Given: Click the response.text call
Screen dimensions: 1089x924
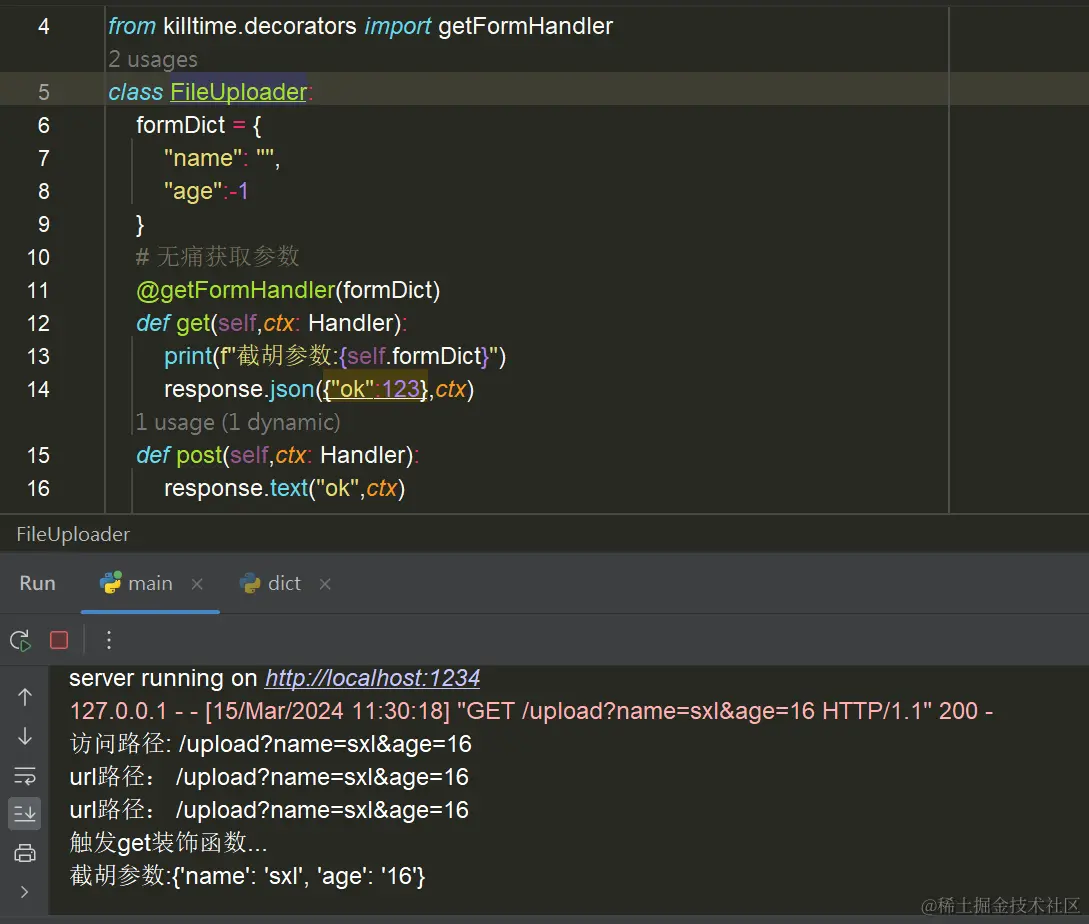Looking at the screenshot, I should (236, 489).
